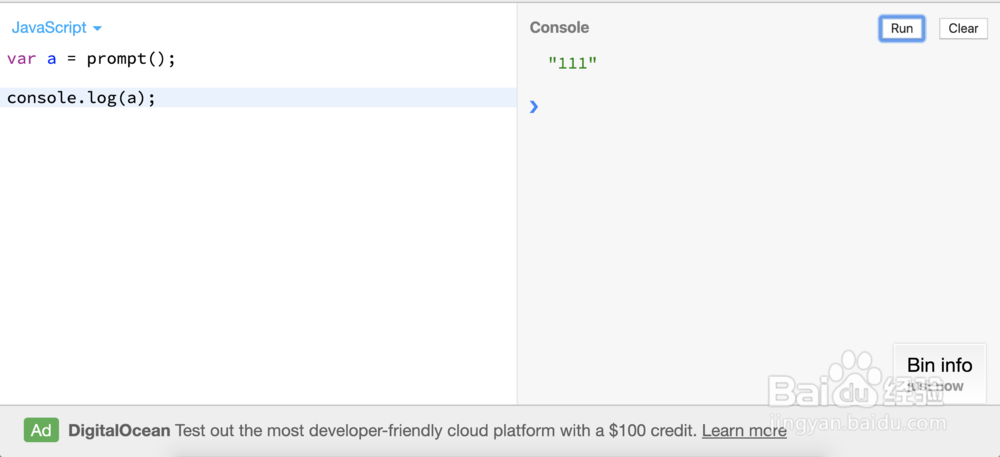Viewport: 1000px width, 457px height.
Task: Click the green Ad badge
Action: click(41, 431)
